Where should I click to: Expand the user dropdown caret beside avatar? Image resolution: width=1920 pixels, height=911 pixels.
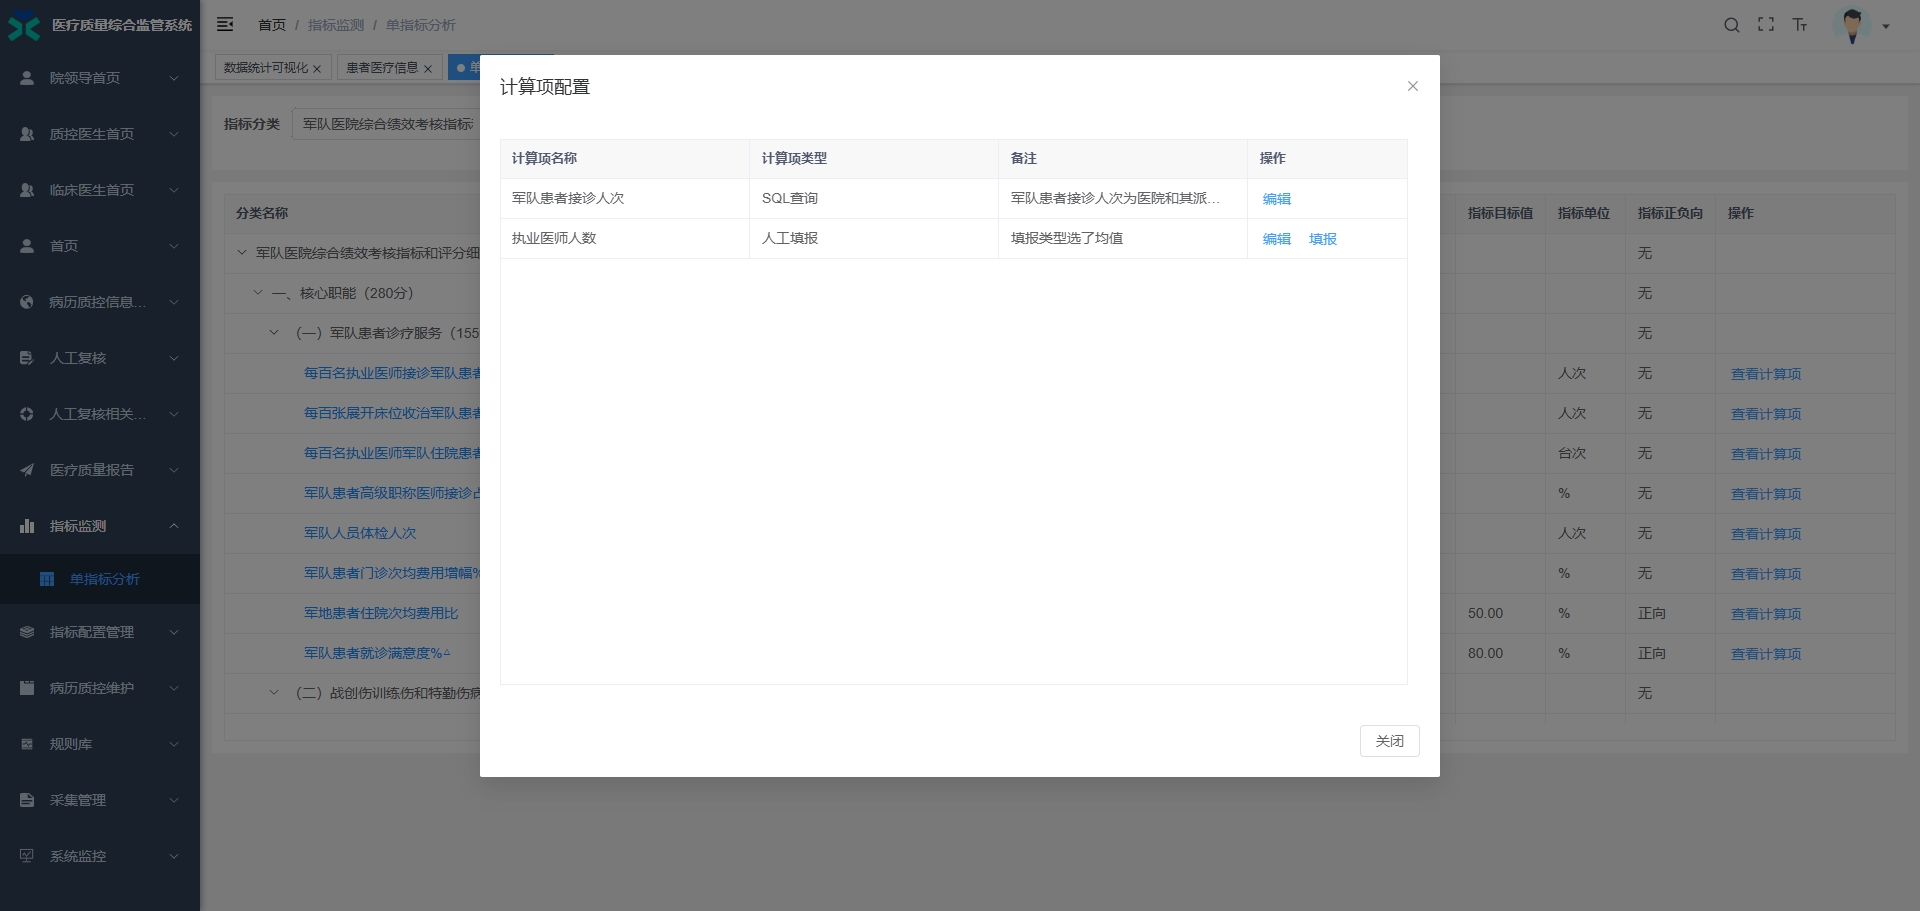[1886, 27]
